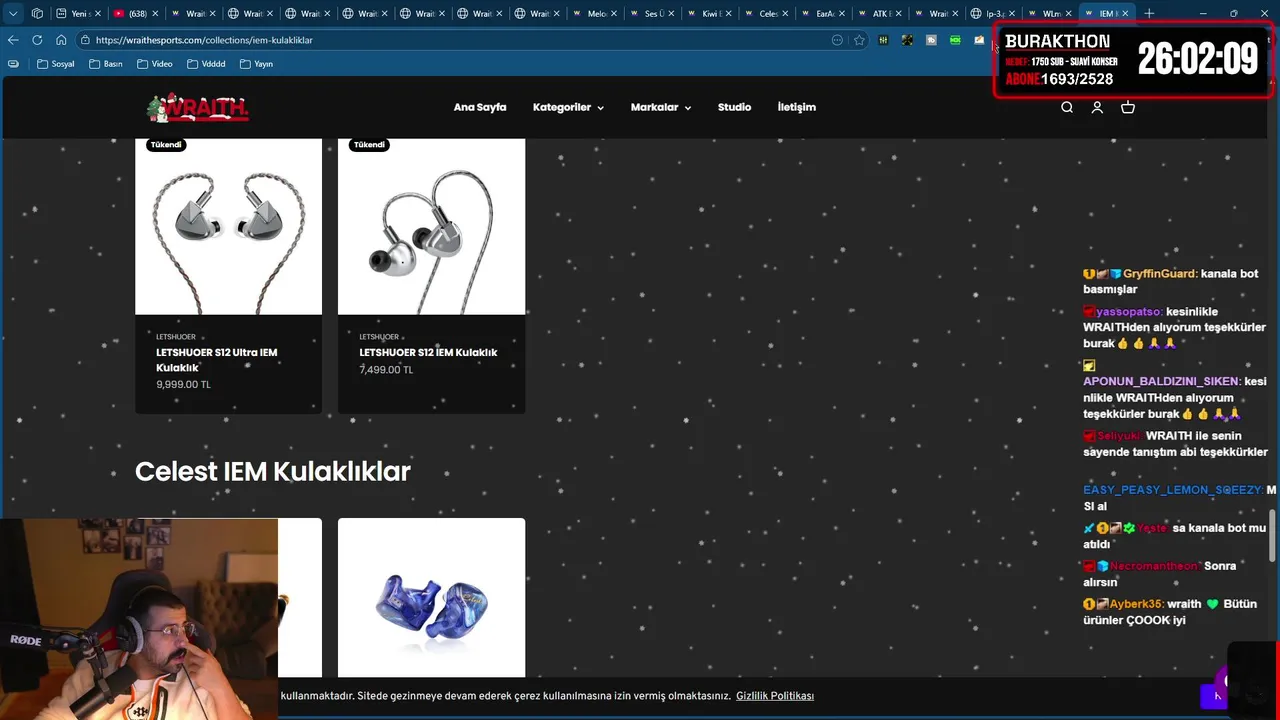This screenshot has height=720, width=1280.
Task: Select the yassopatso chat username
Action: click(x=1129, y=312)
